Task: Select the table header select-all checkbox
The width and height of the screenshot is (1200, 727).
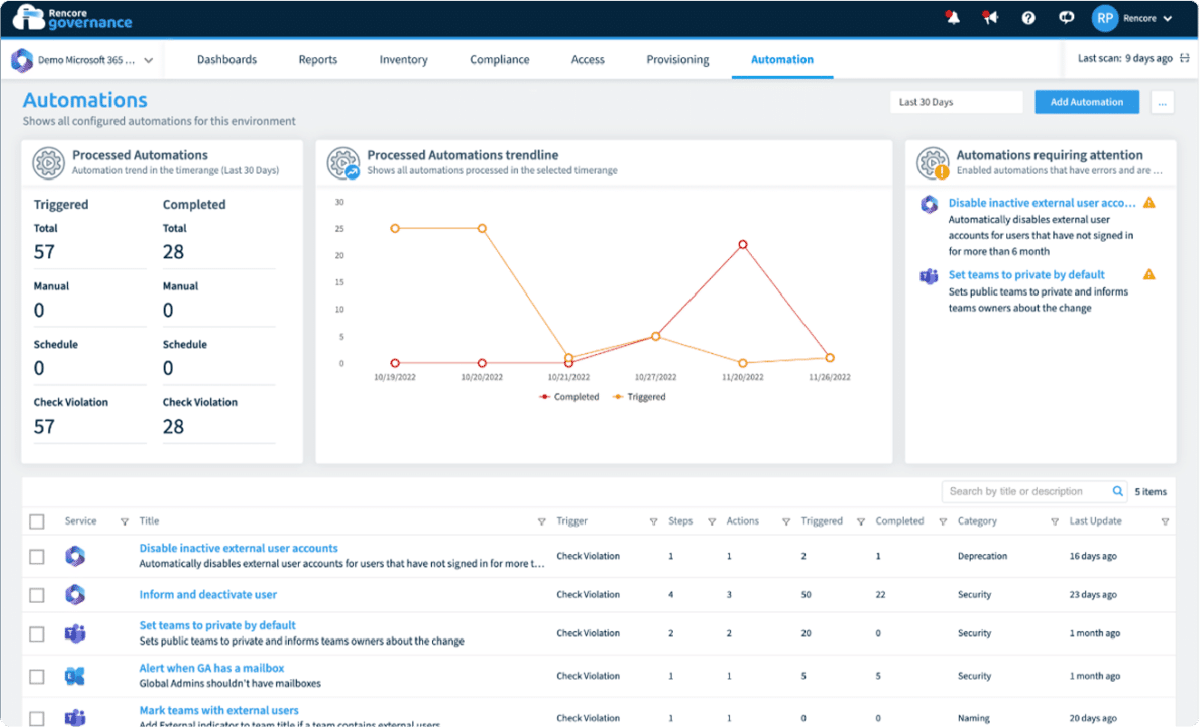Action: pyautogui.click(x=37, y=521)
